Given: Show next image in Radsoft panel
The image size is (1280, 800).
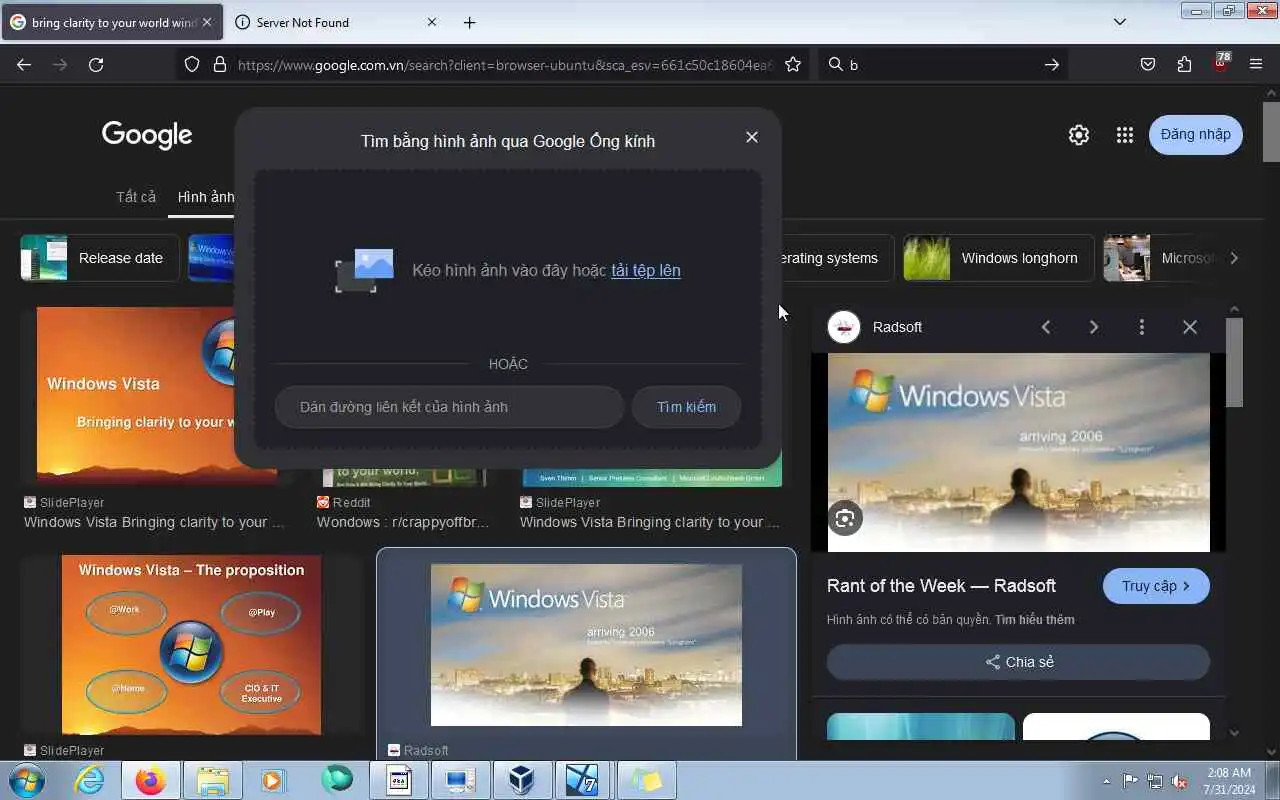Looking at the screenshot, I should pyautogui.click(x=1093, y=327).
